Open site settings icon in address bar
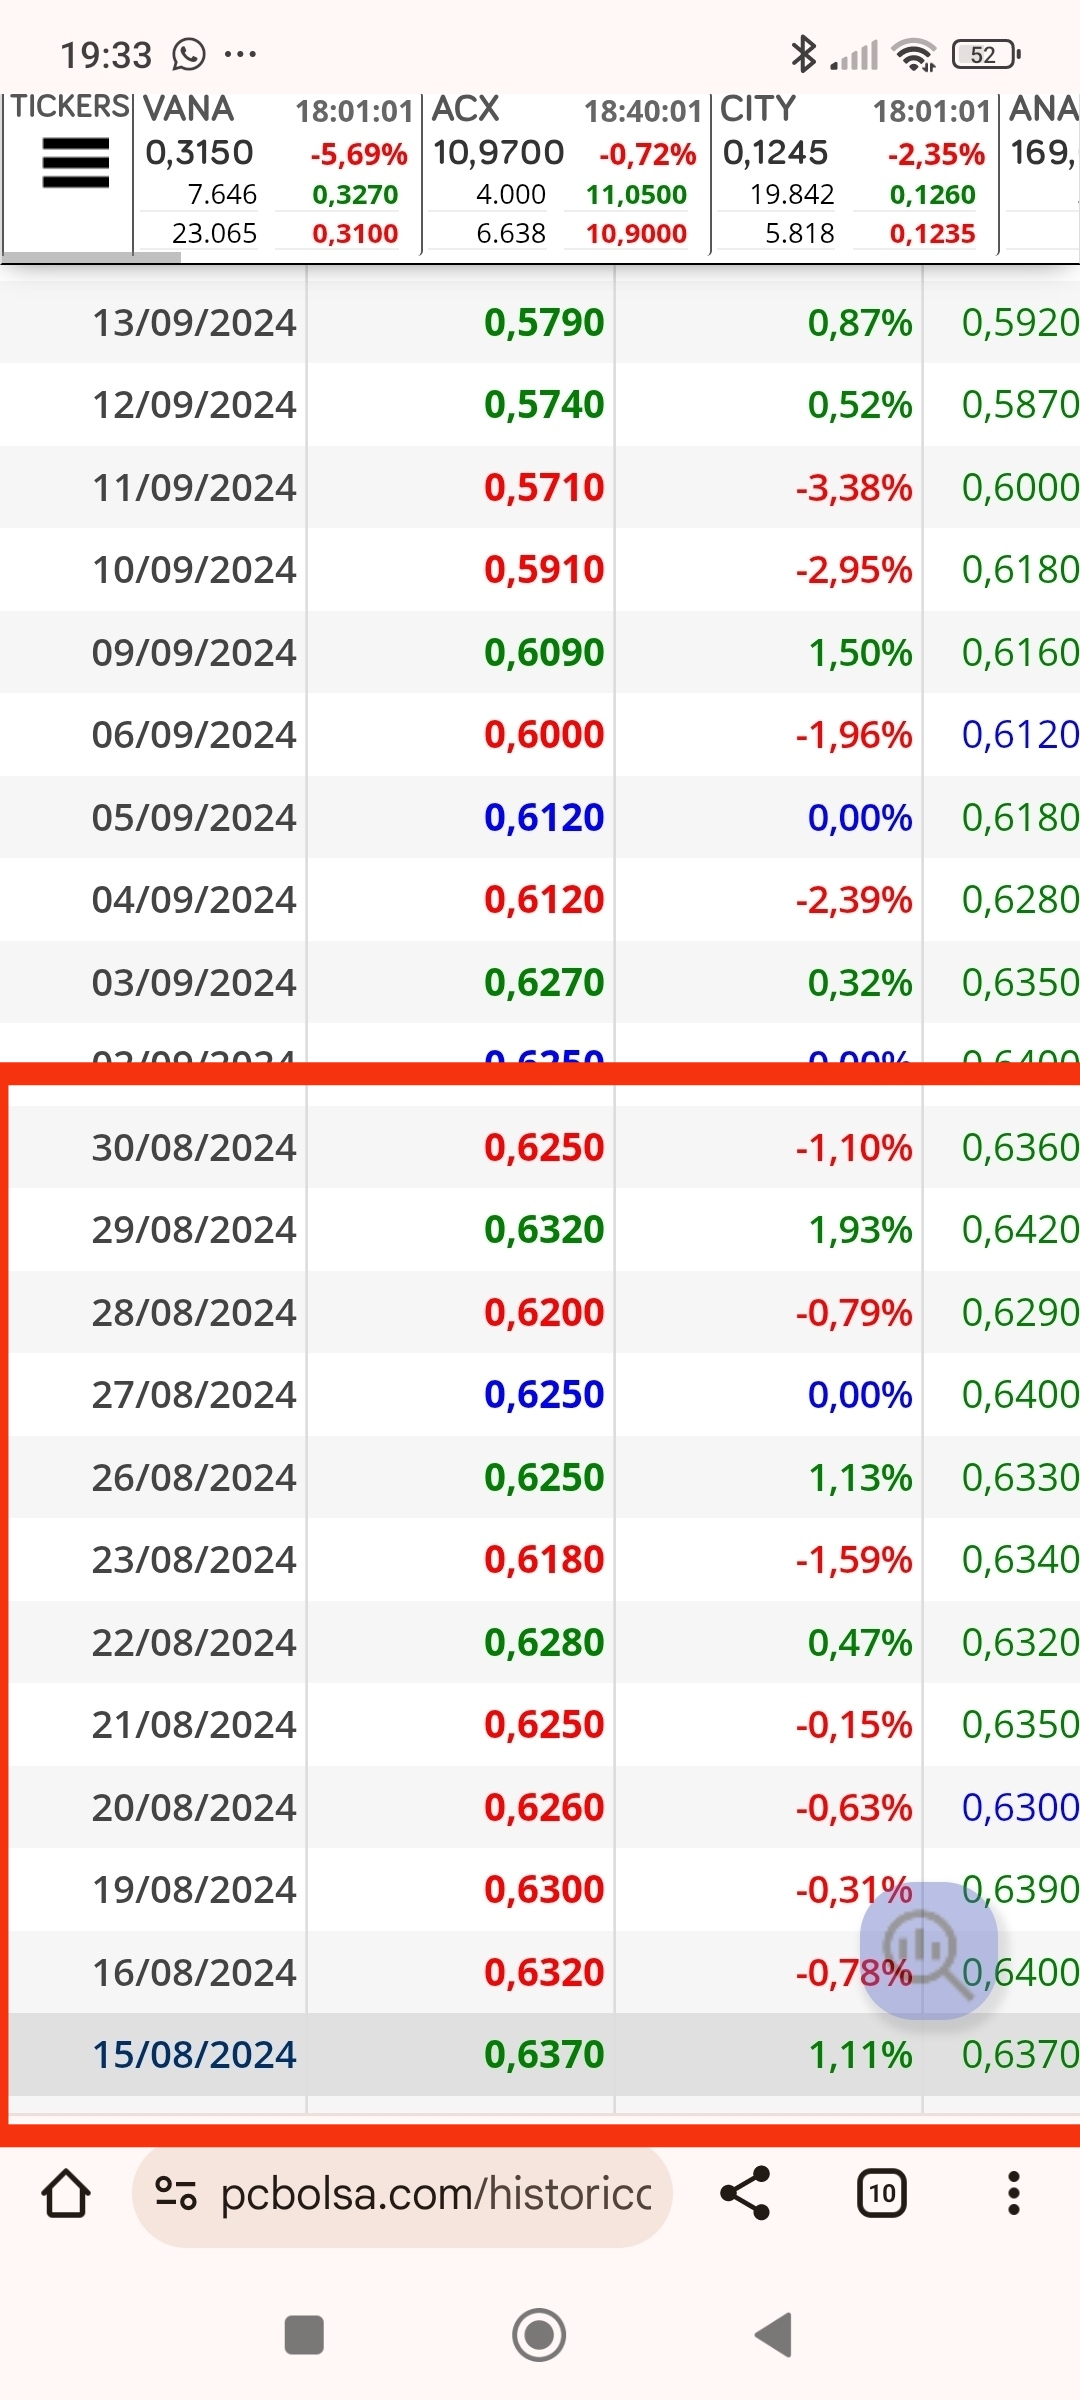1080x2400 pixels. (176, 2193)
